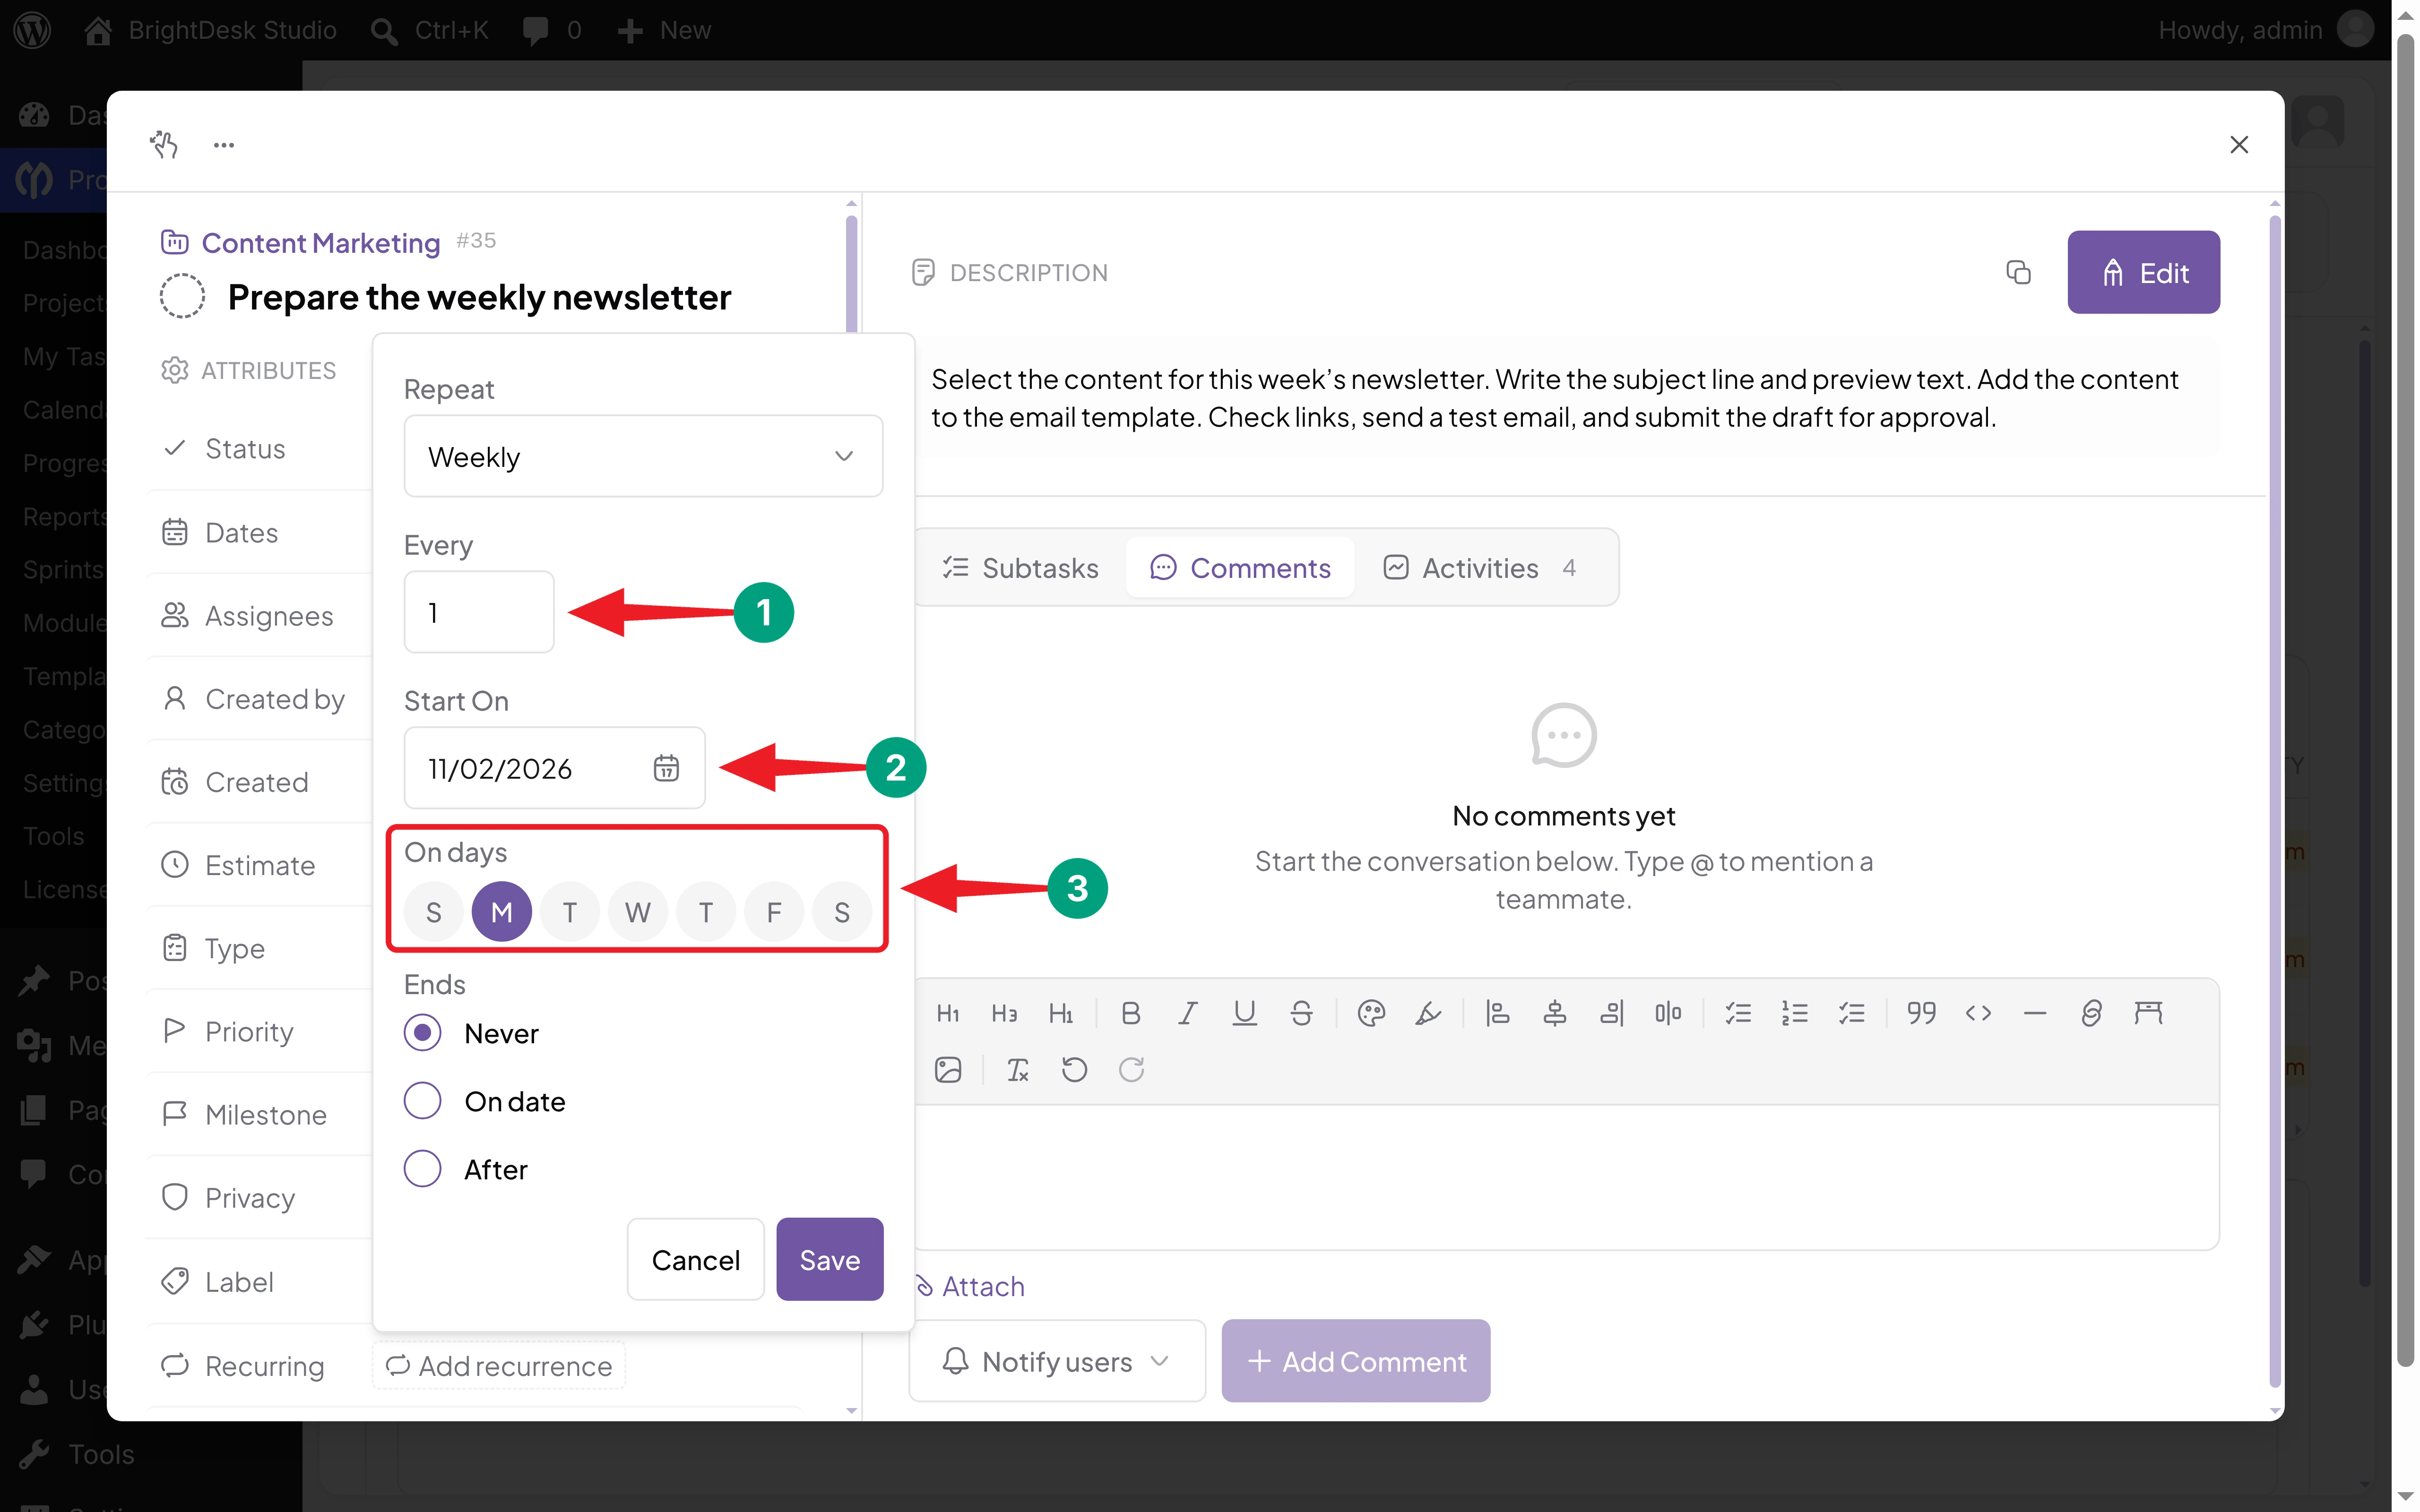
Task: Add a hyperlink with link icon
Action: coord(2091,1013)
